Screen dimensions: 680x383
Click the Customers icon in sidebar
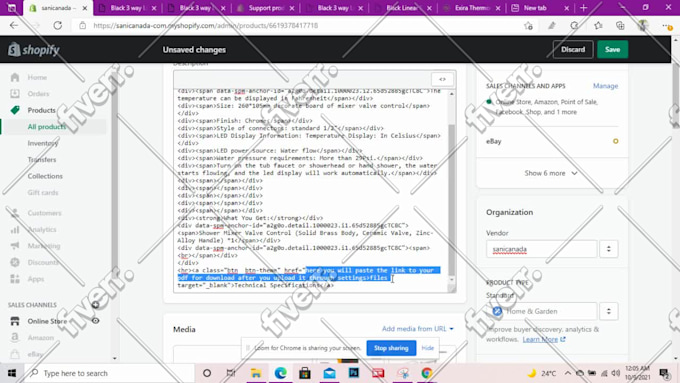(x=15, y=213)
